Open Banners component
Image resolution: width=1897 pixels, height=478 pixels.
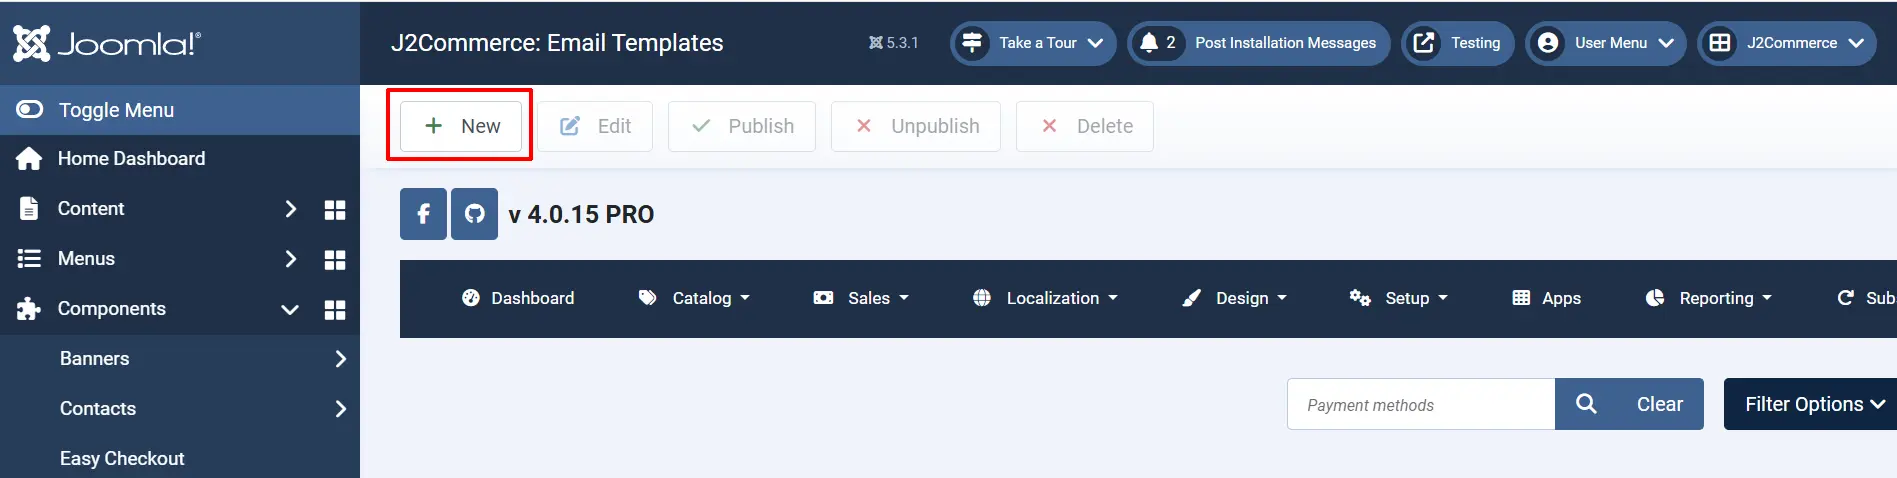coord(95,359)
